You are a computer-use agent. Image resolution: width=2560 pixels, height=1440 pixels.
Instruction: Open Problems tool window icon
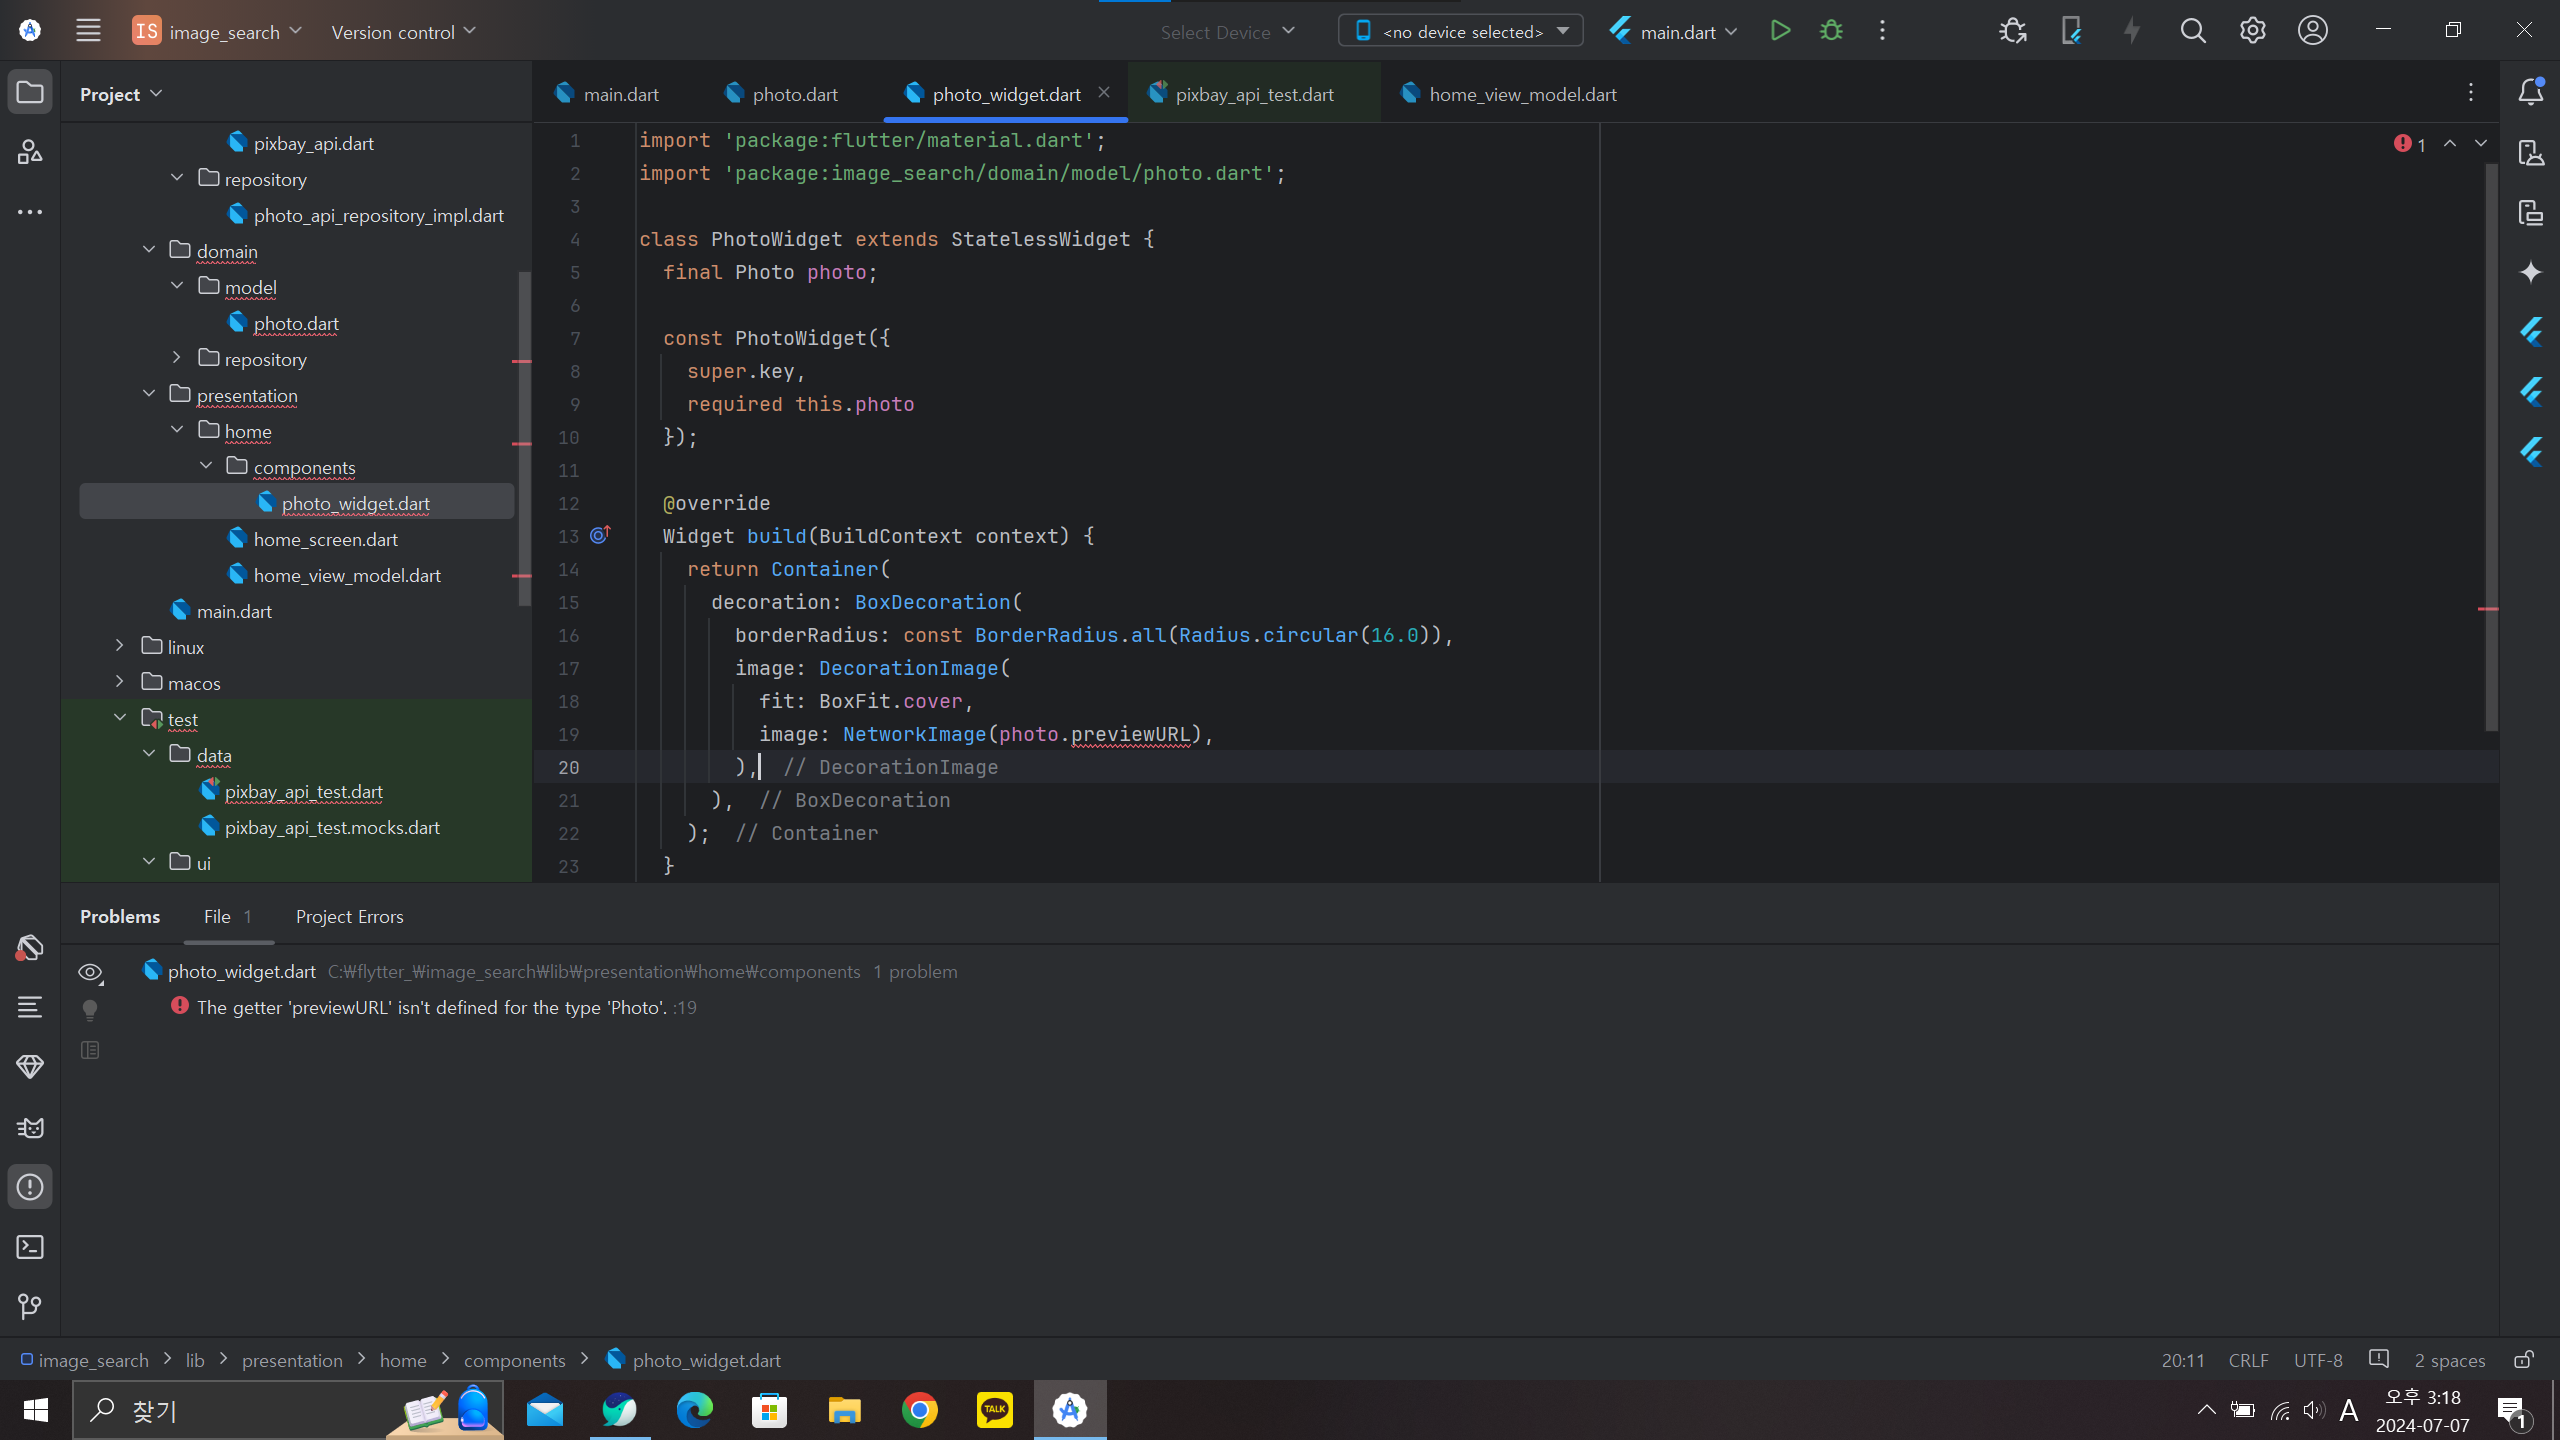click(30, 1187)
